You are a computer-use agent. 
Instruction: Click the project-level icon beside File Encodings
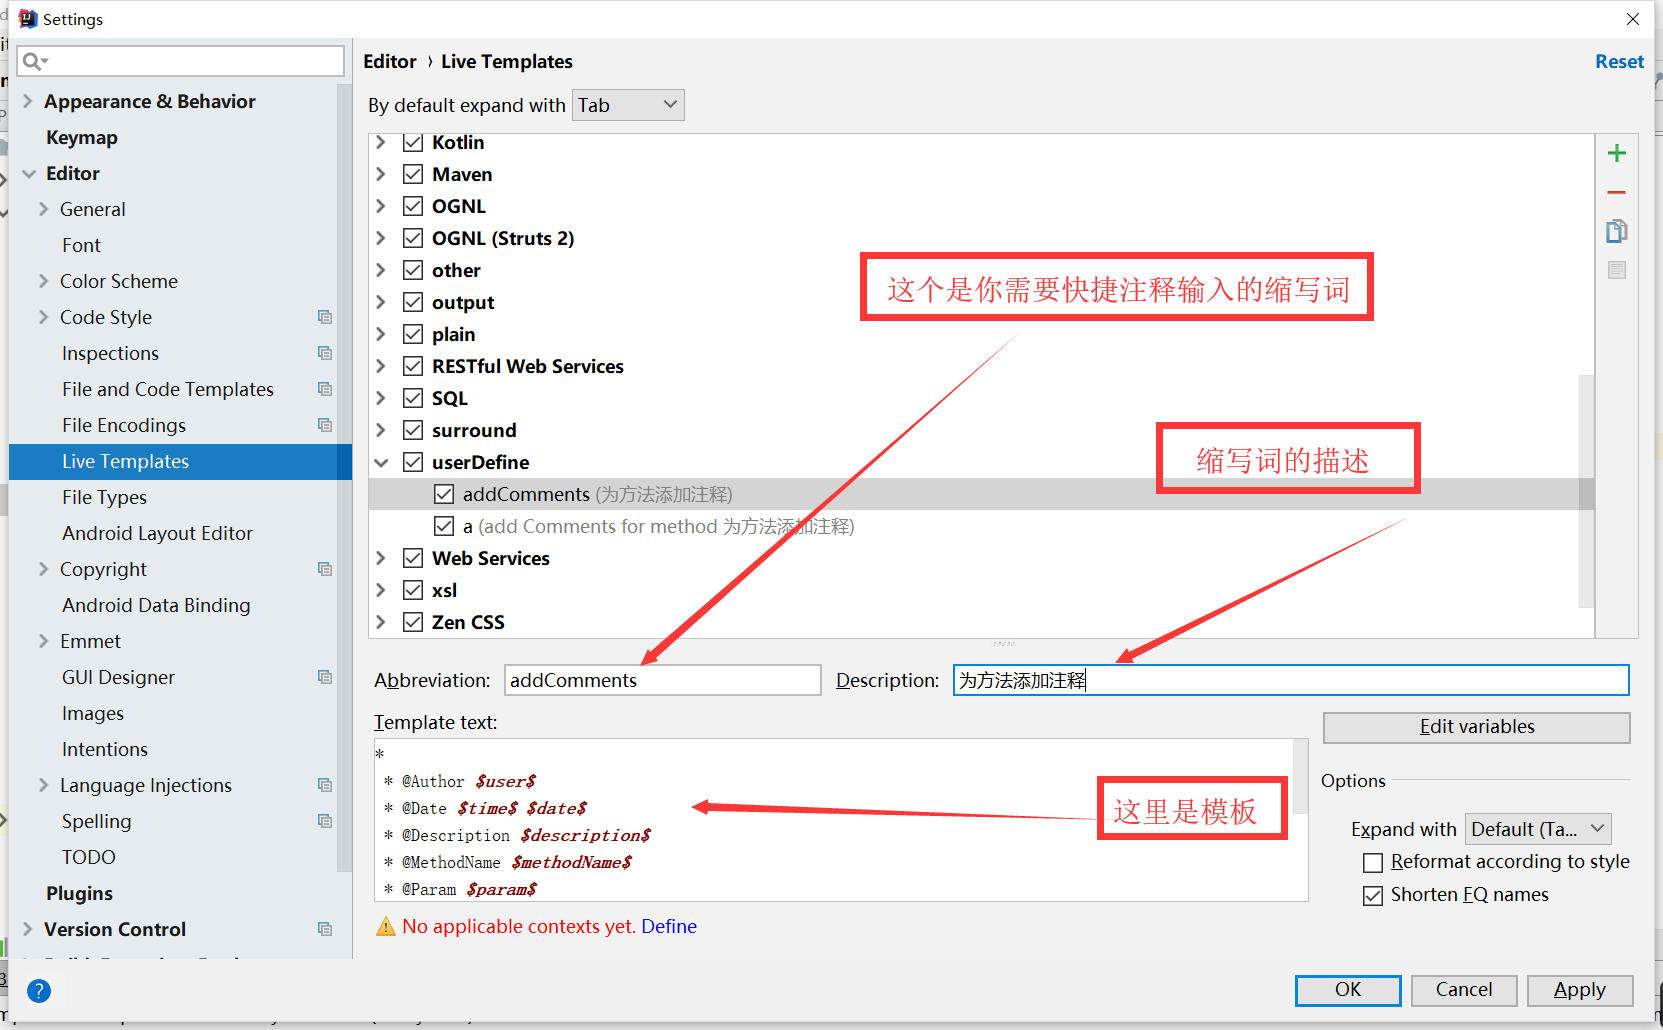pyautogui.click(x=325, y=425)
